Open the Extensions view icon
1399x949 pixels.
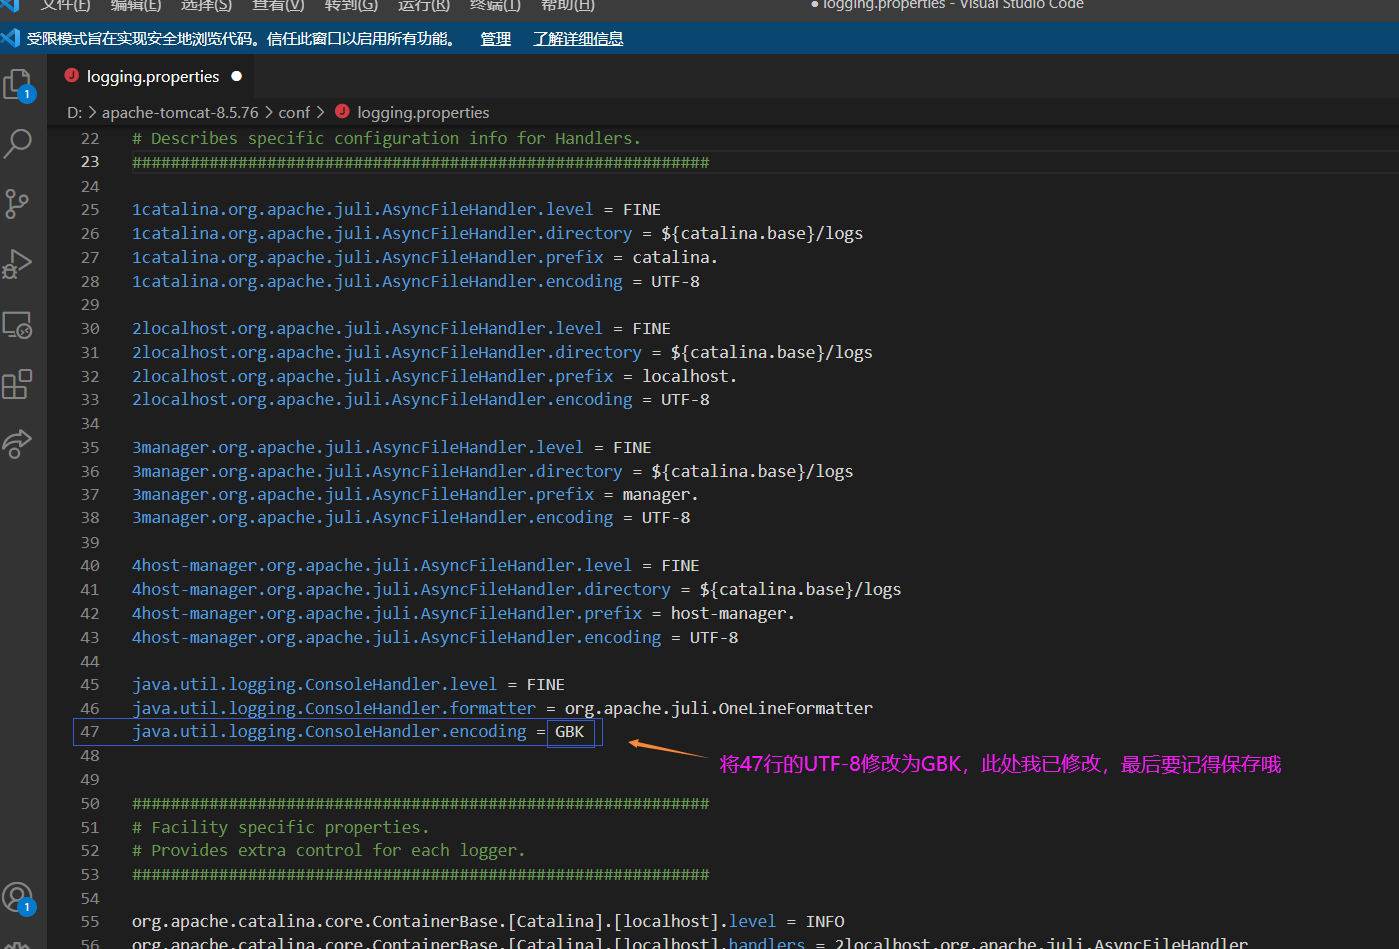17,384
